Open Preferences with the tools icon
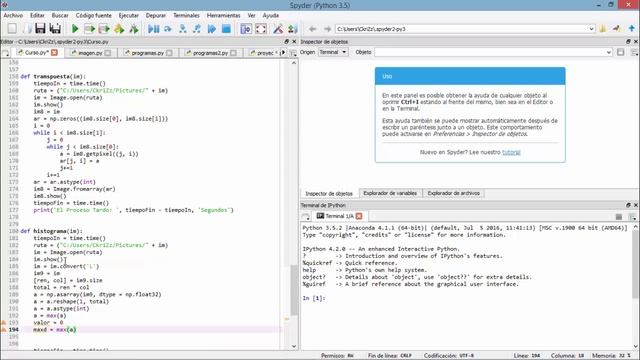This screenshot has width=640, height=360. (278, 29)
